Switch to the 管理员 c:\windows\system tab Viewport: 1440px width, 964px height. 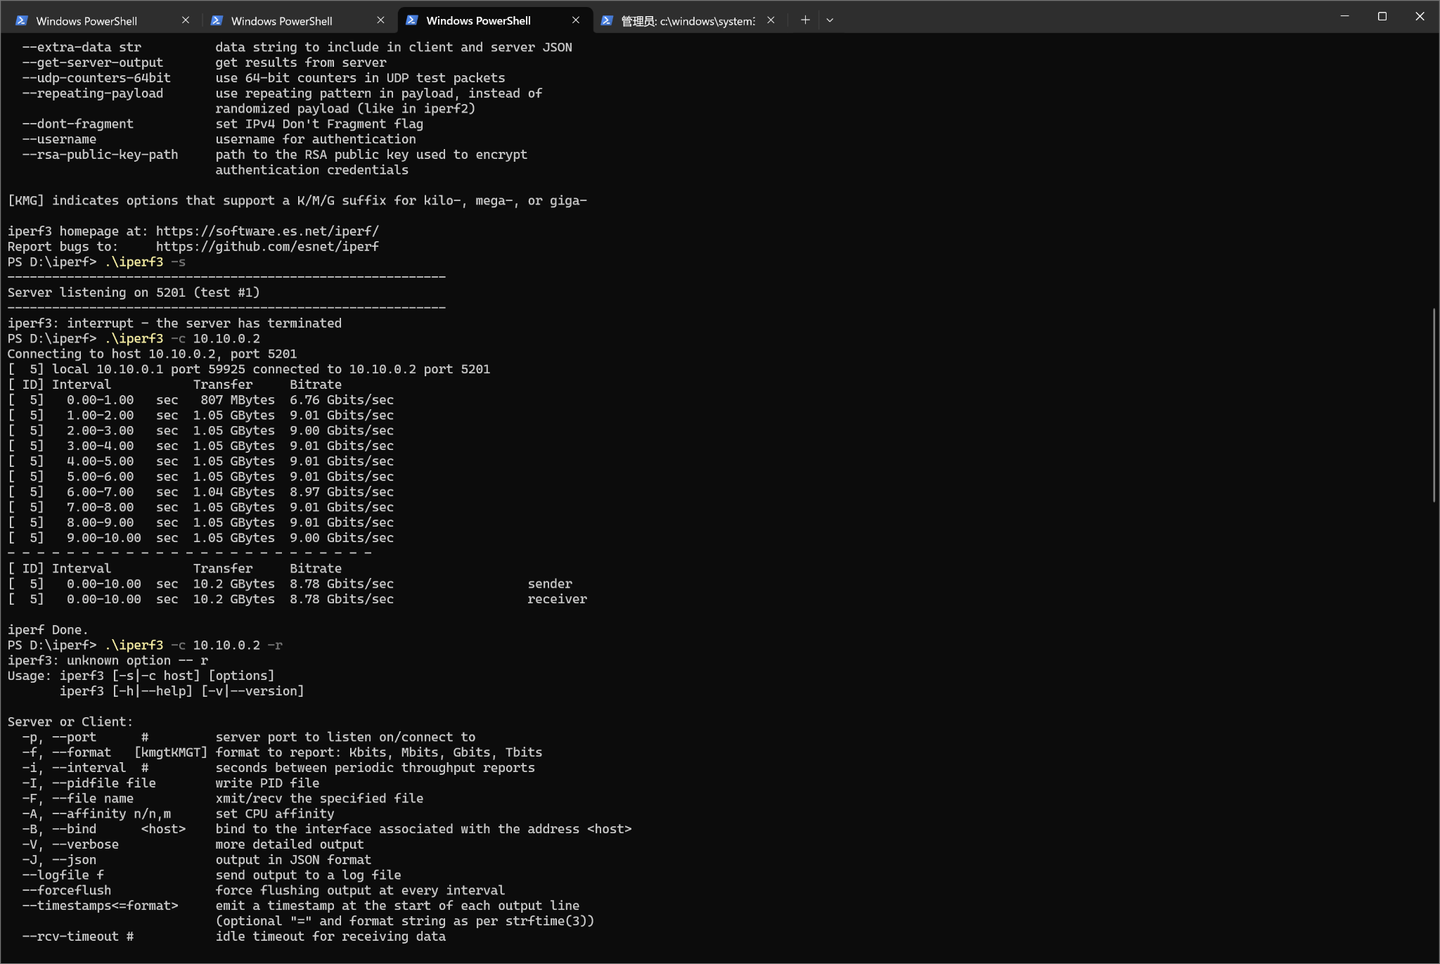click(x=688, y=20)
